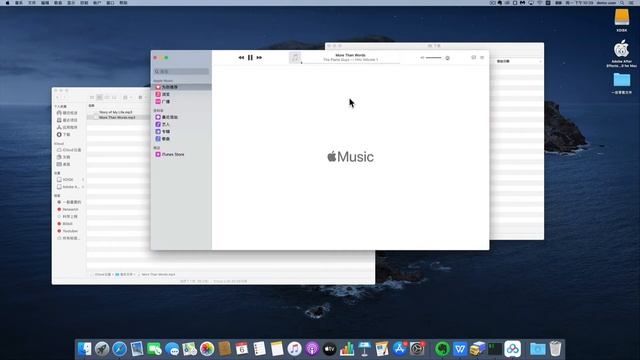Switch Finder to gallery view
The height and width of the screenshot is (360, 640).
coord(114,98)
